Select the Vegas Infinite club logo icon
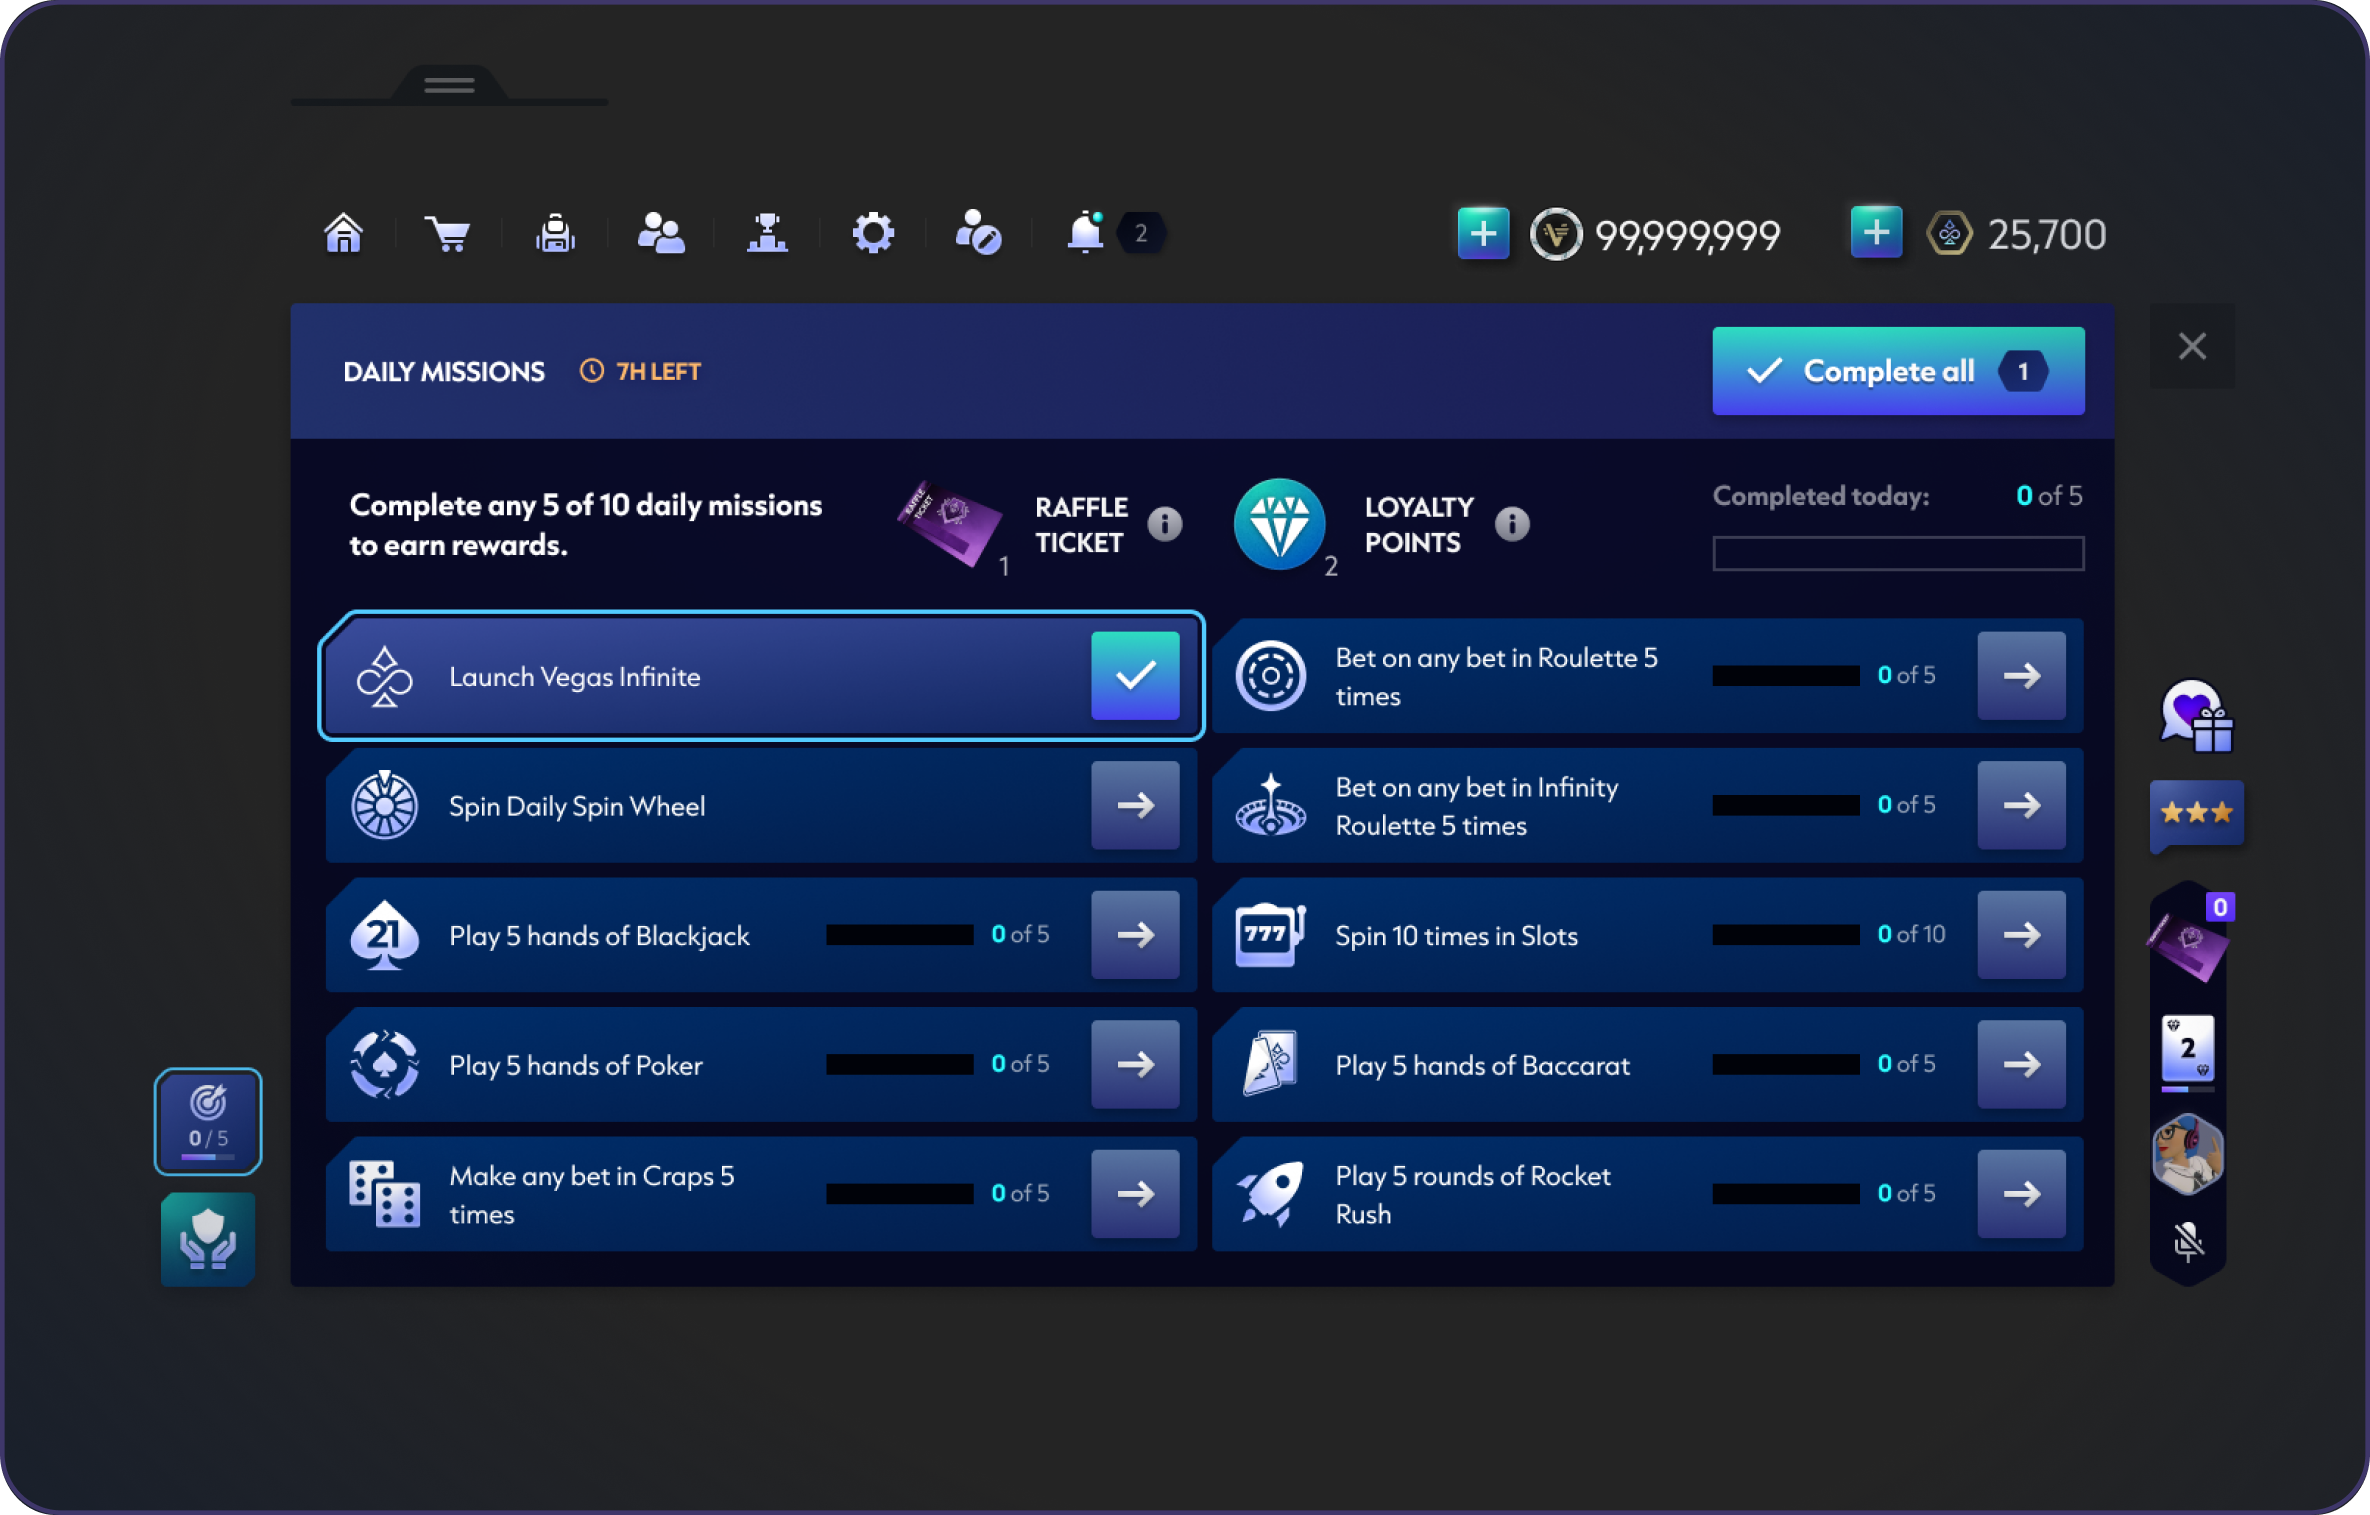The image size is (2370, 1515). tap(384, 676)
